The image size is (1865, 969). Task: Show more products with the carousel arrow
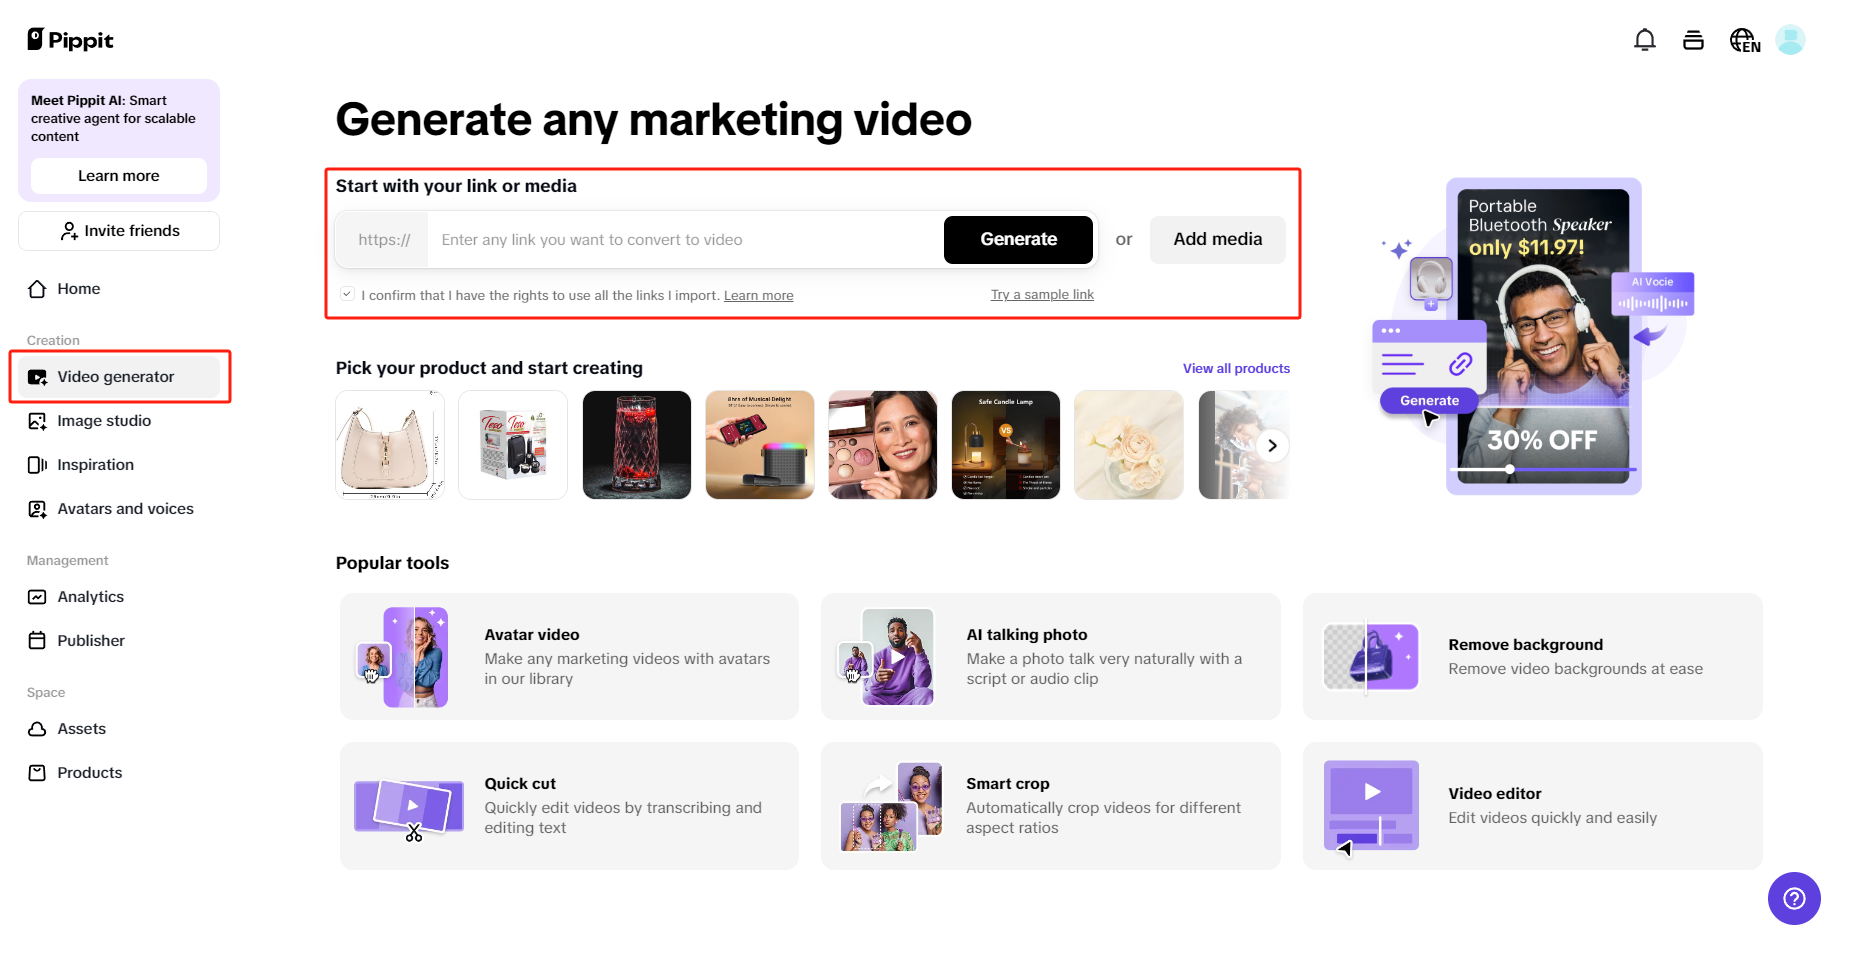coord(1272,445)
